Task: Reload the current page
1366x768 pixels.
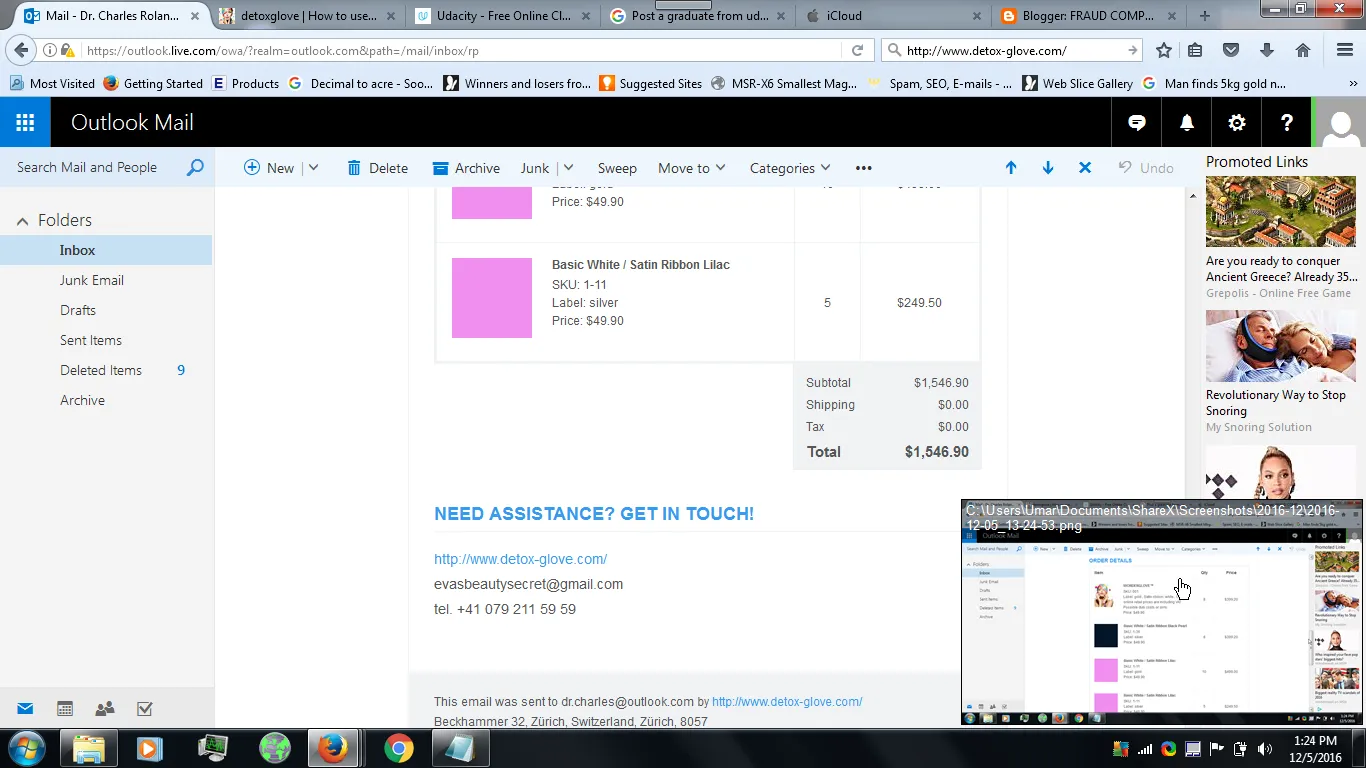Action: point(857,50)
